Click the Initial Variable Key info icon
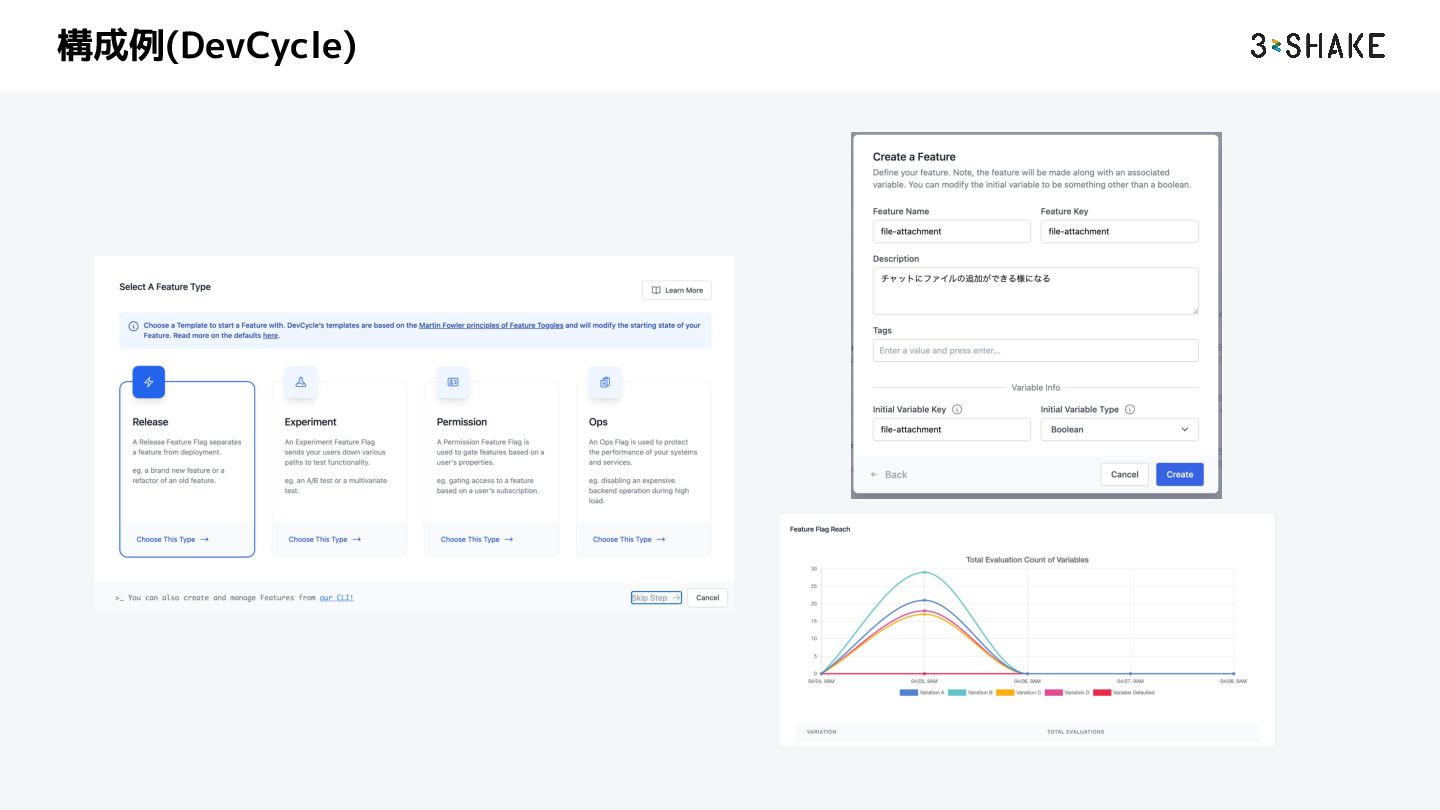The height and width of the screenshot is (810, 1440). coord(957,409)
